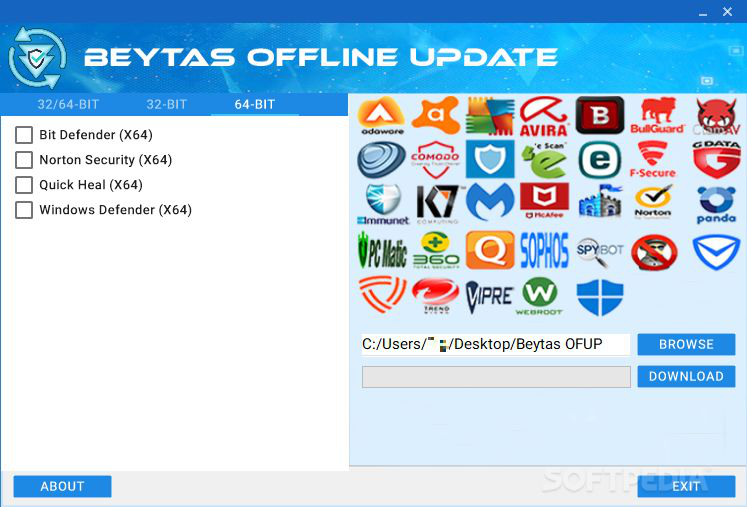Switch to the 32/64-BIT tab
Screen dimensions: 747x507
tap(68, 104)
